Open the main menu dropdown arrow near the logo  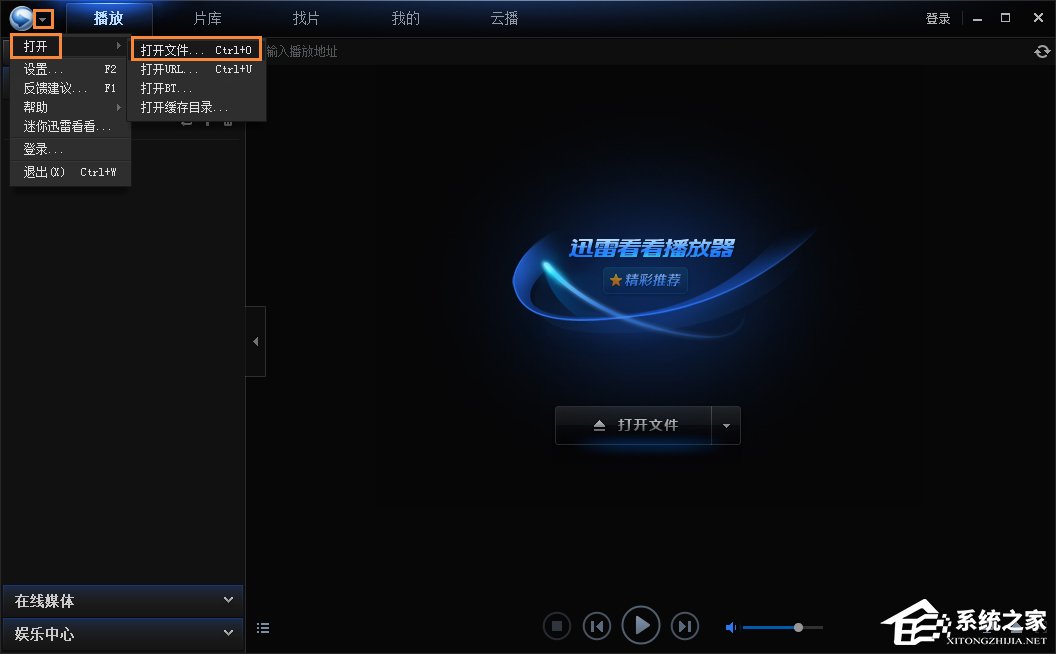click(x=42, y=17)
